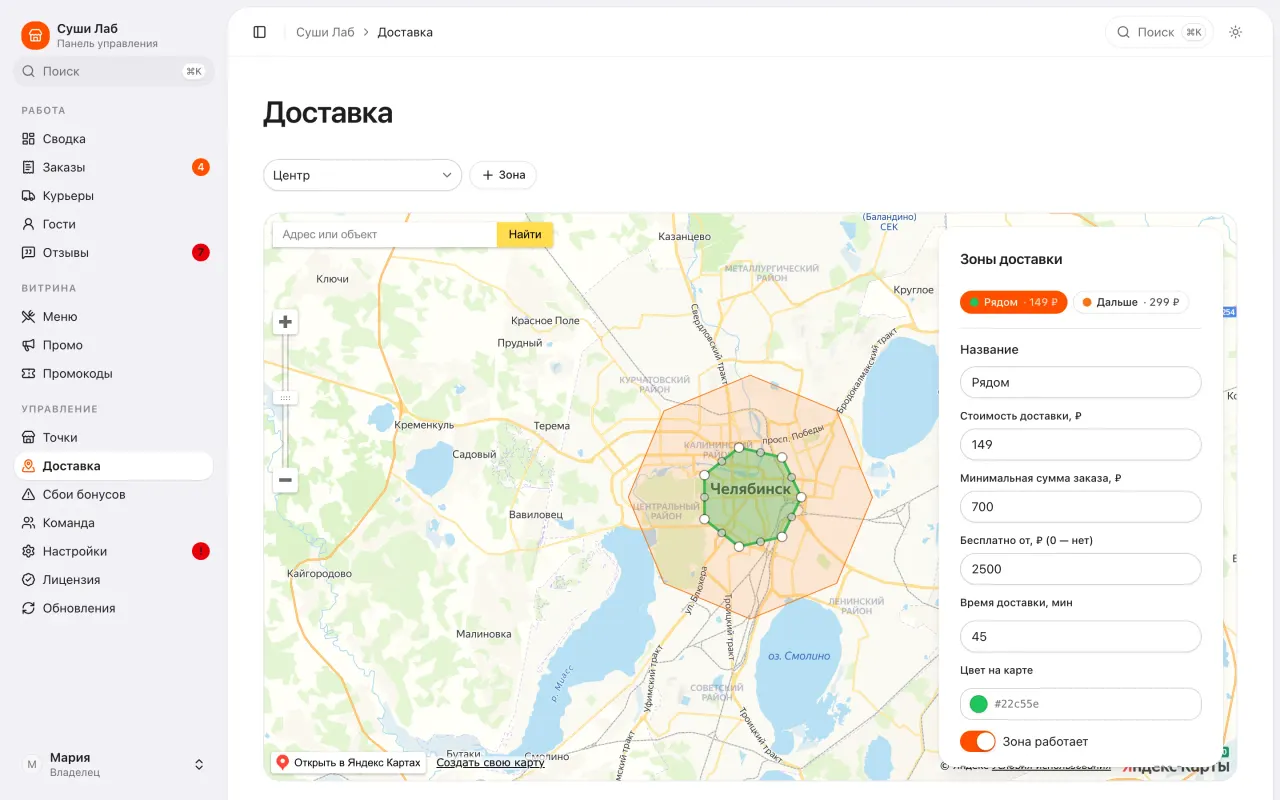Click the Суши Лаб orange store logo
Viewport: 1280px width, 800px height.
click(35, 36)
